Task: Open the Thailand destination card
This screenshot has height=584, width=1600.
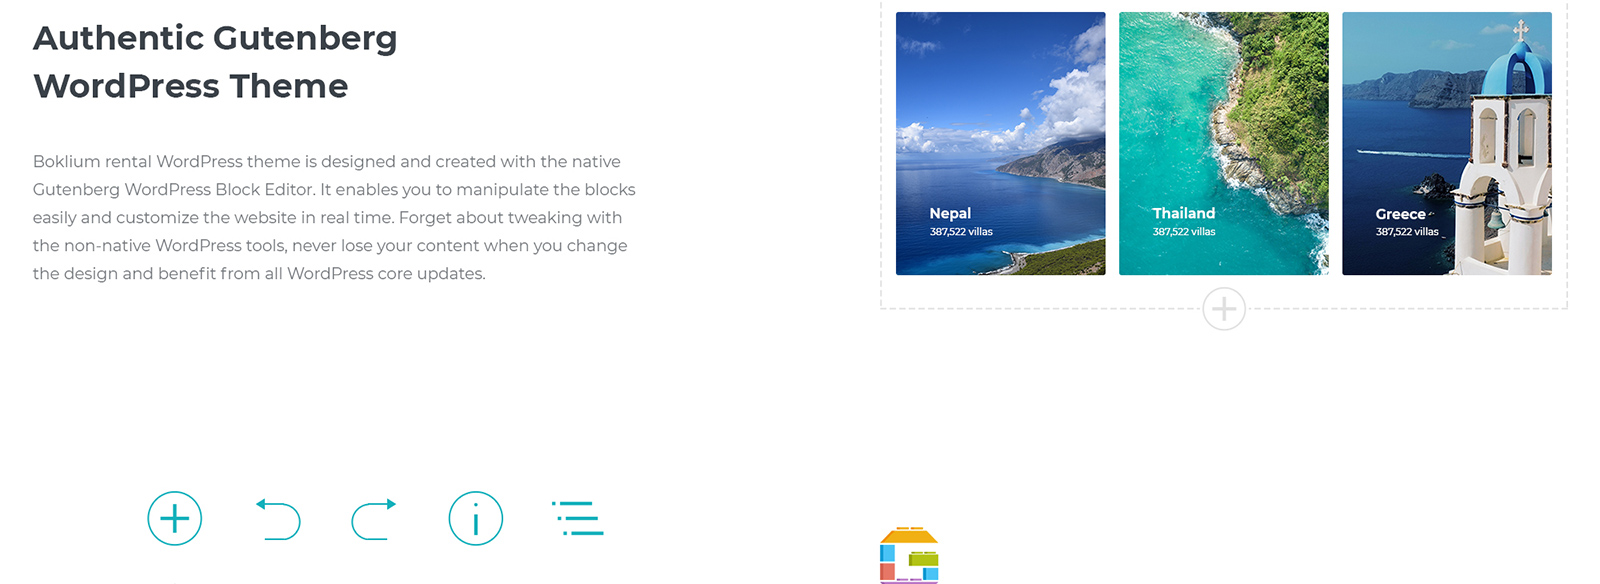Action: [x=1224, y=143]
